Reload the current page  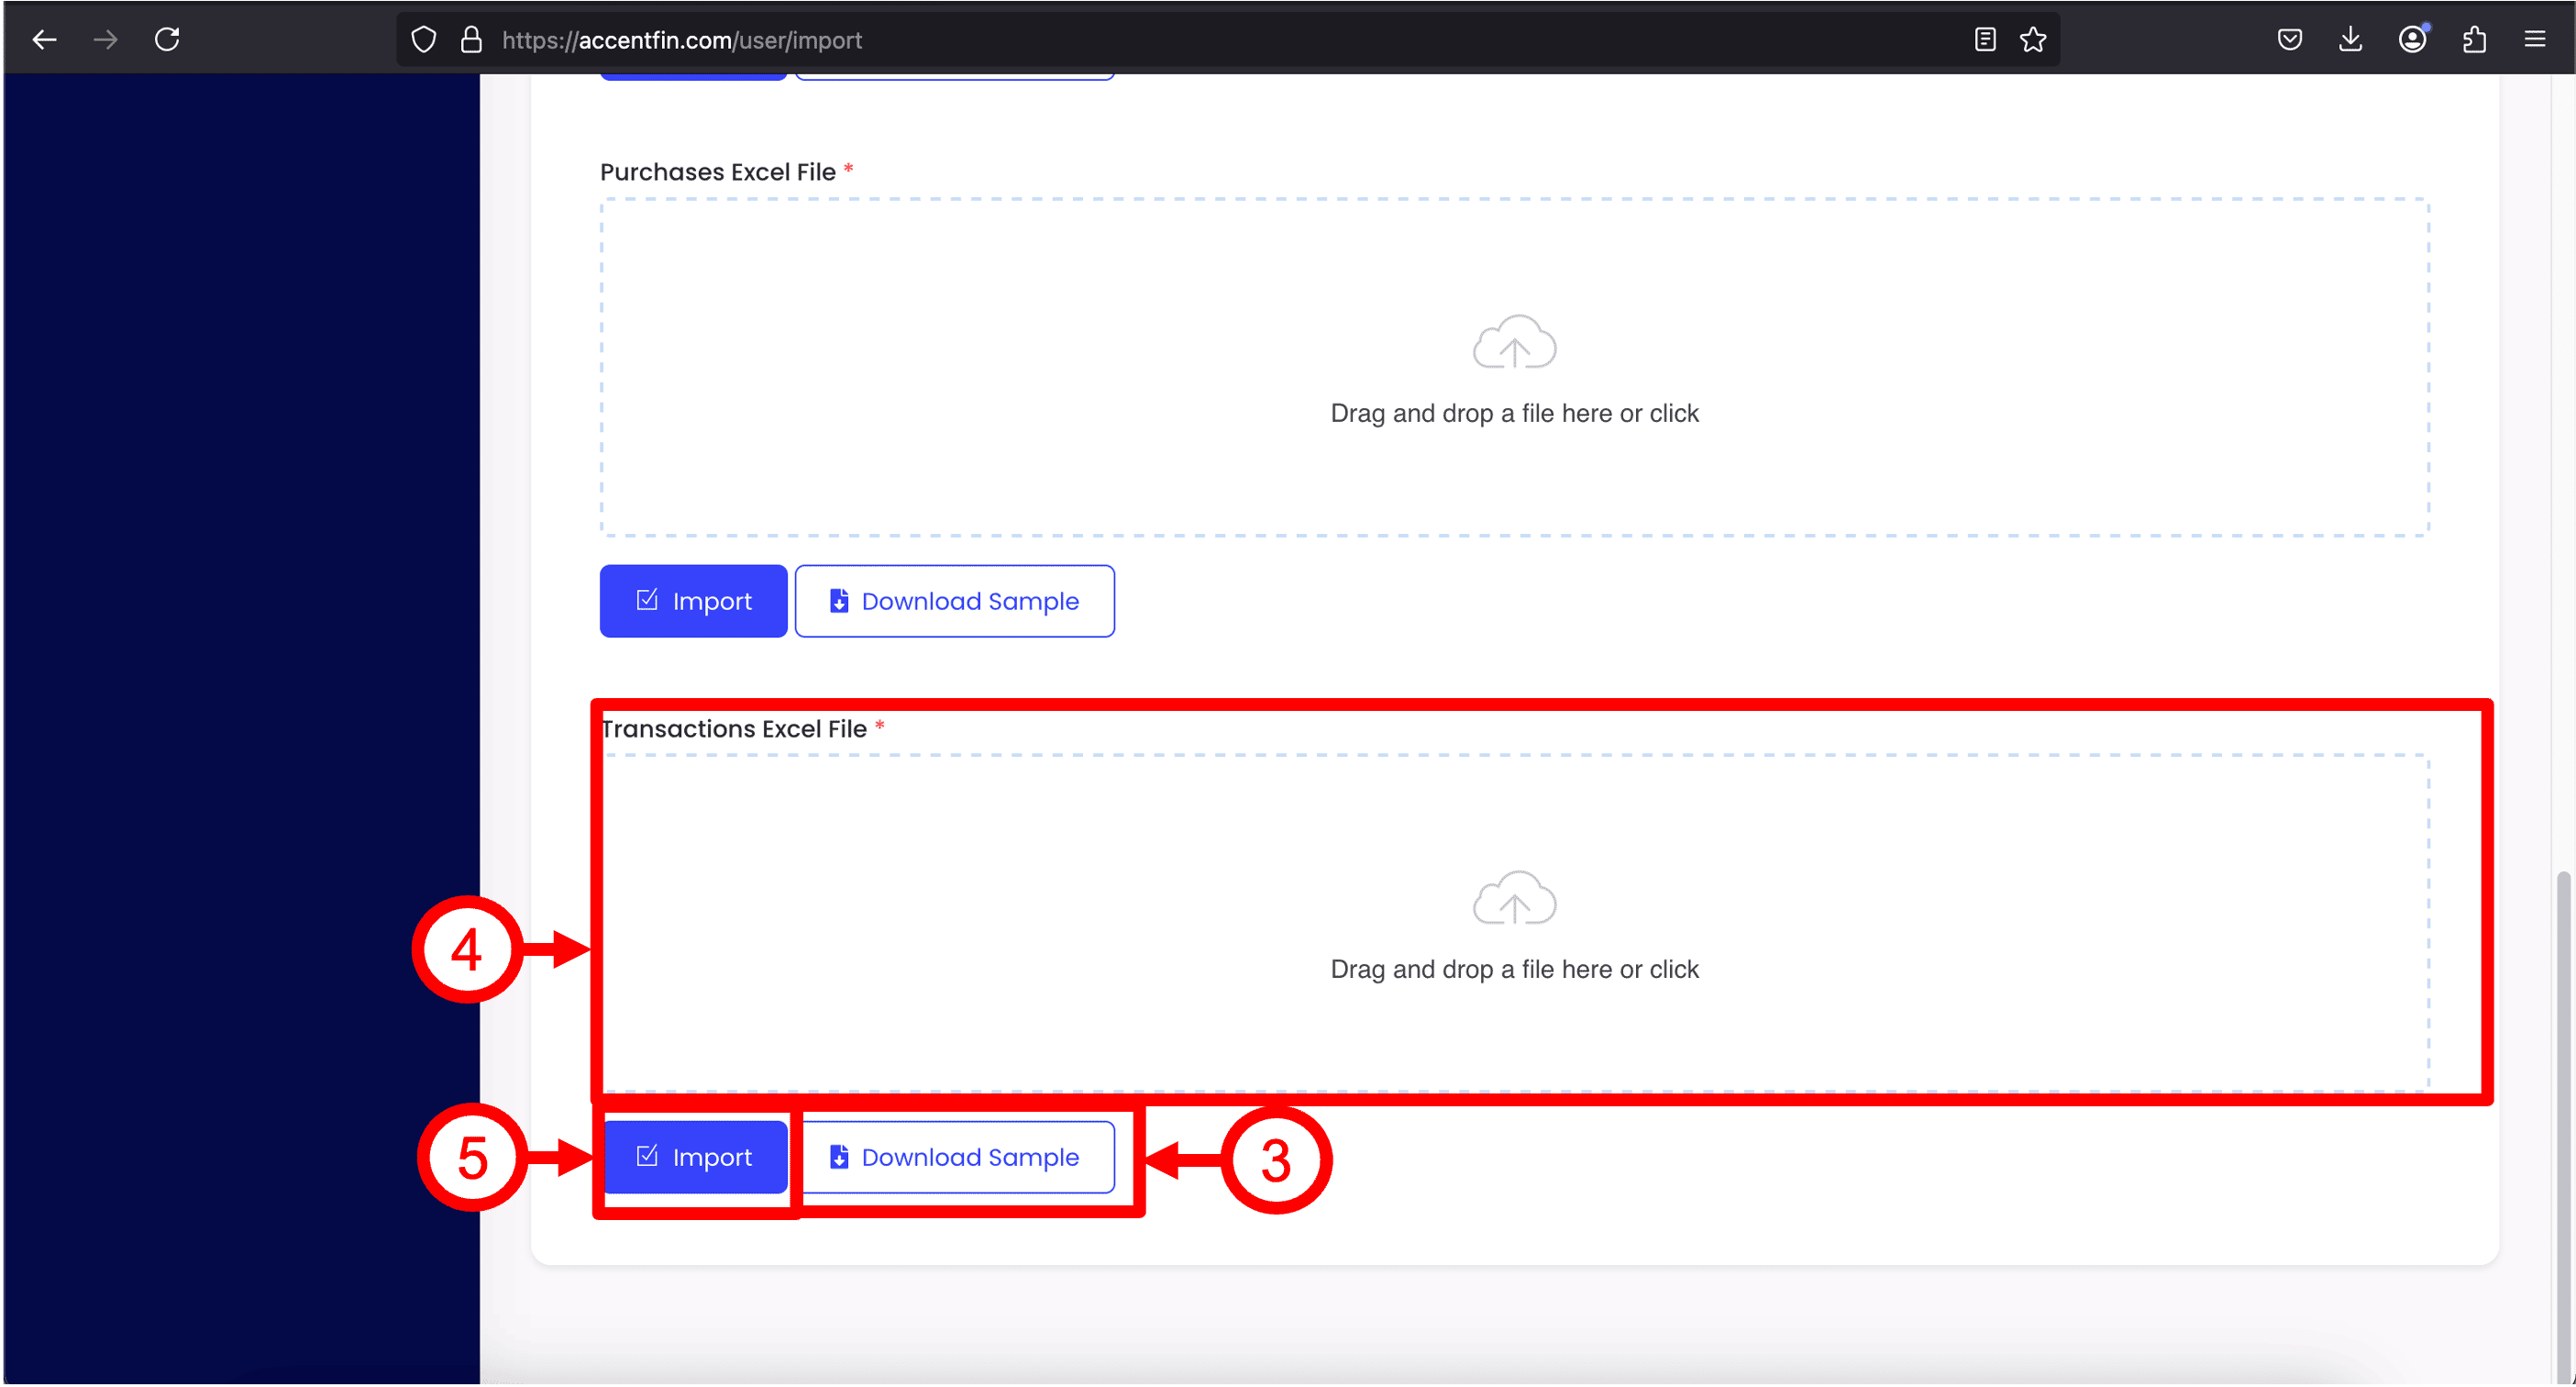167,40
